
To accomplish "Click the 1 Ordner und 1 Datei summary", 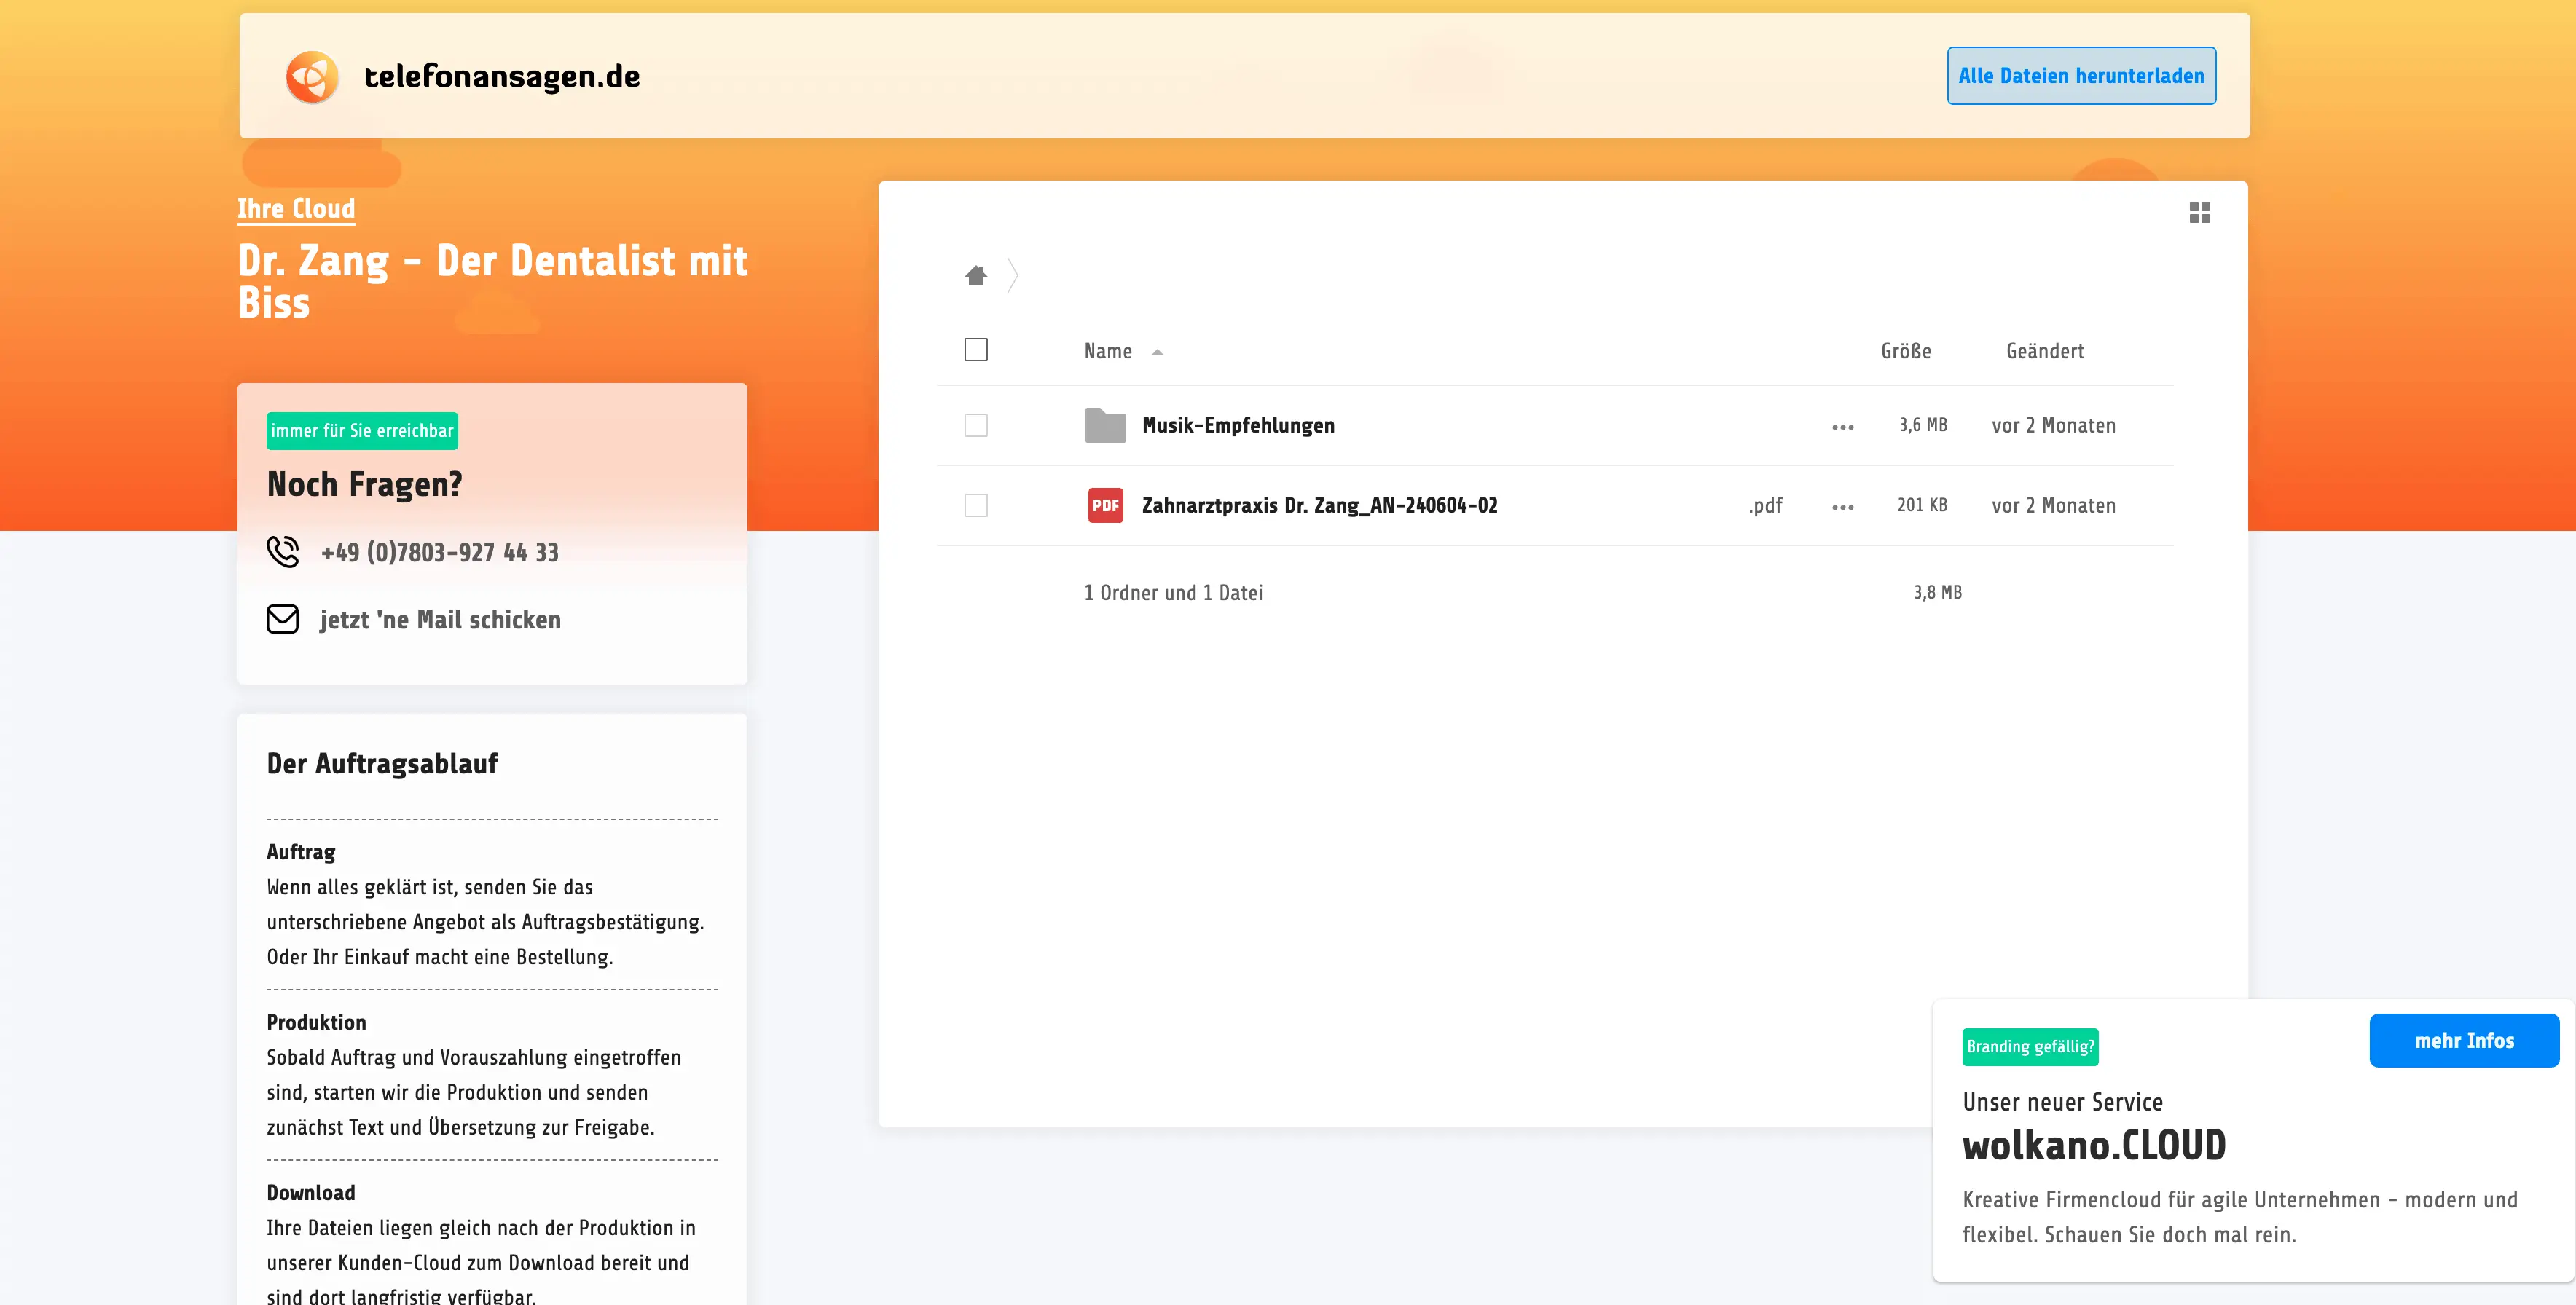I will point(1173,593).
